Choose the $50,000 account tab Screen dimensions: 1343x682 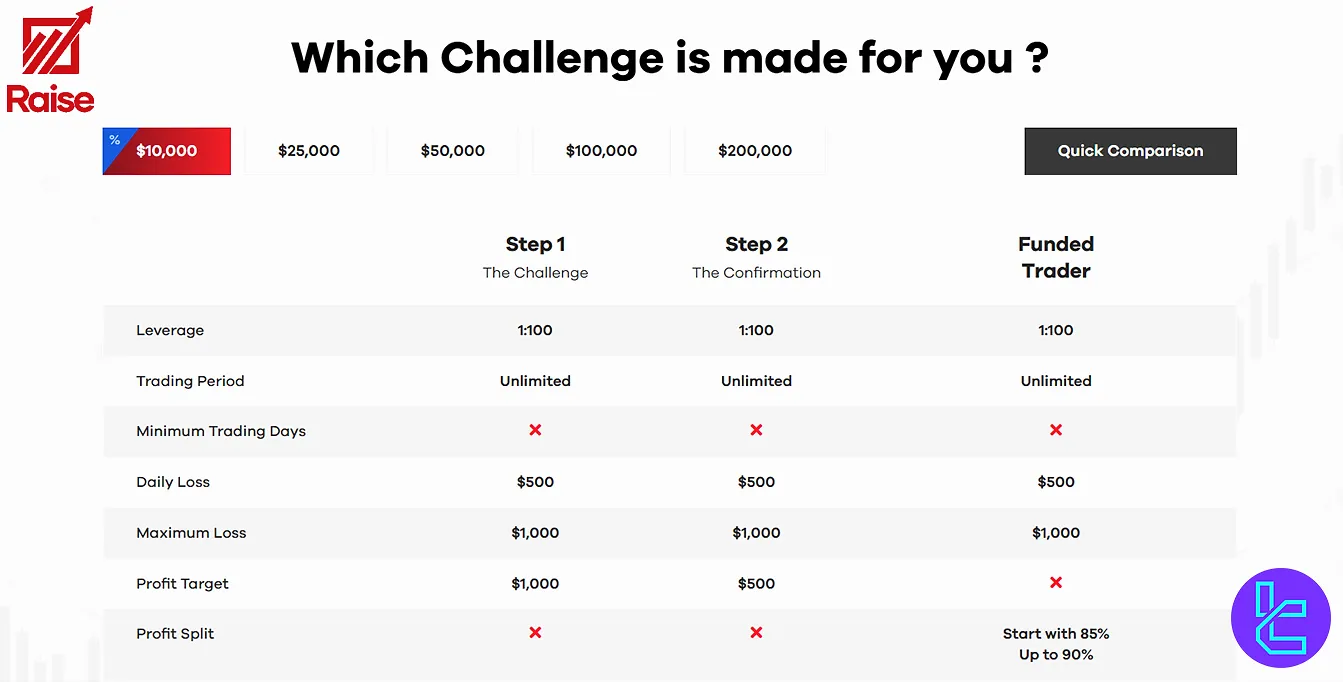pos(453,151)
